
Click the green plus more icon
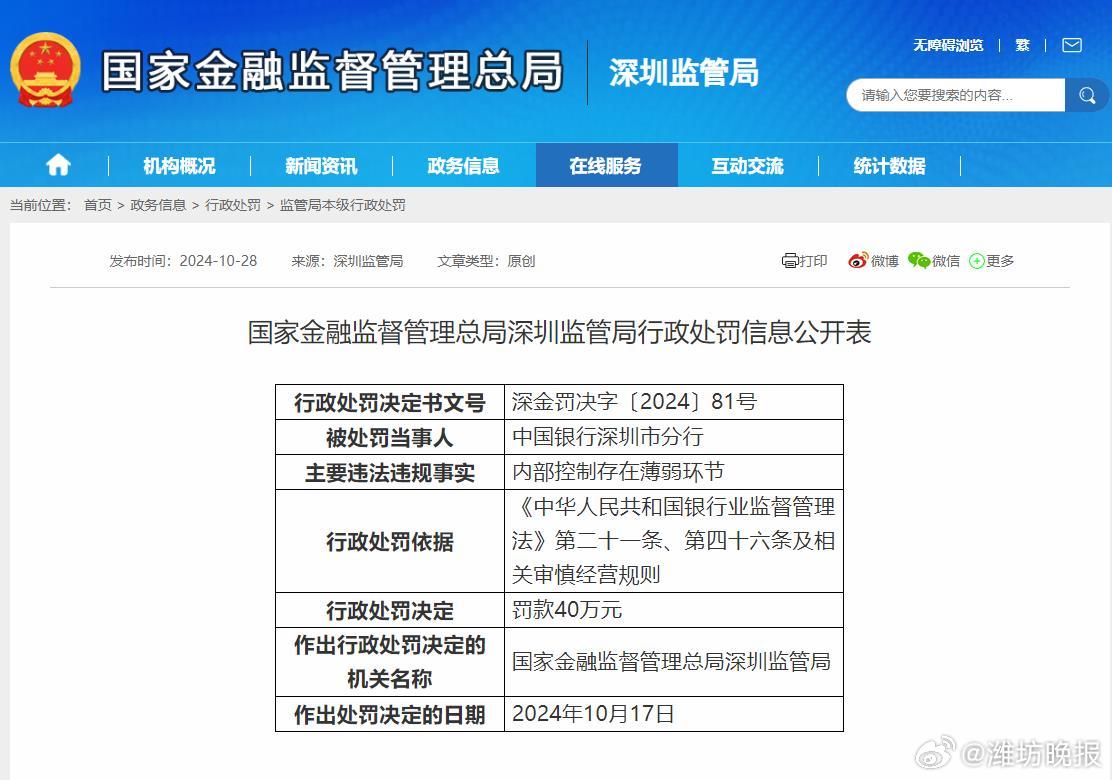(x=977, y=261)
